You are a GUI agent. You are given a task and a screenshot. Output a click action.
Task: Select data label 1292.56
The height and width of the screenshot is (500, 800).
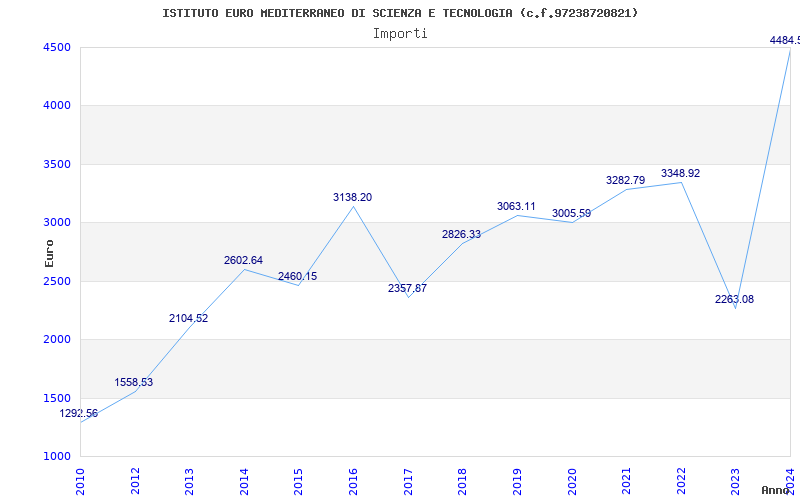pyautogui.click(x=79, y=413)
